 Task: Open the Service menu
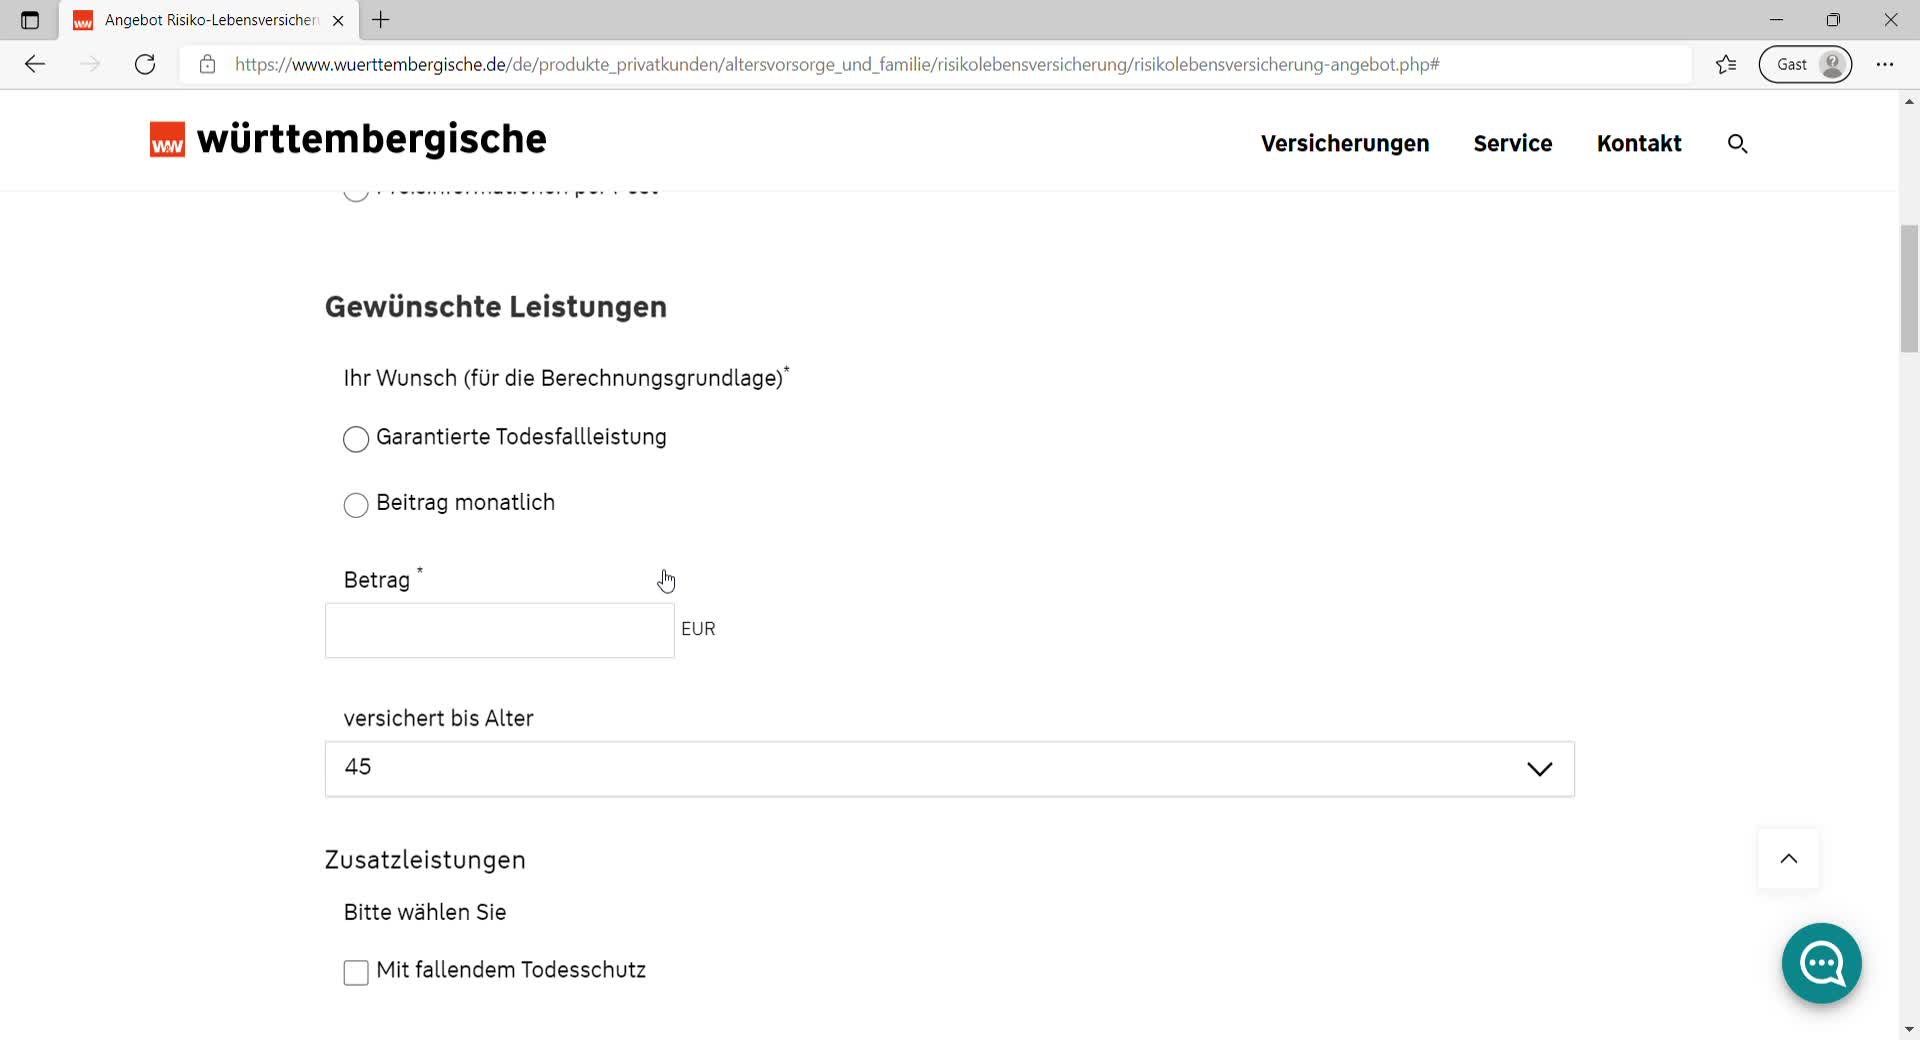click(1512, 144)
